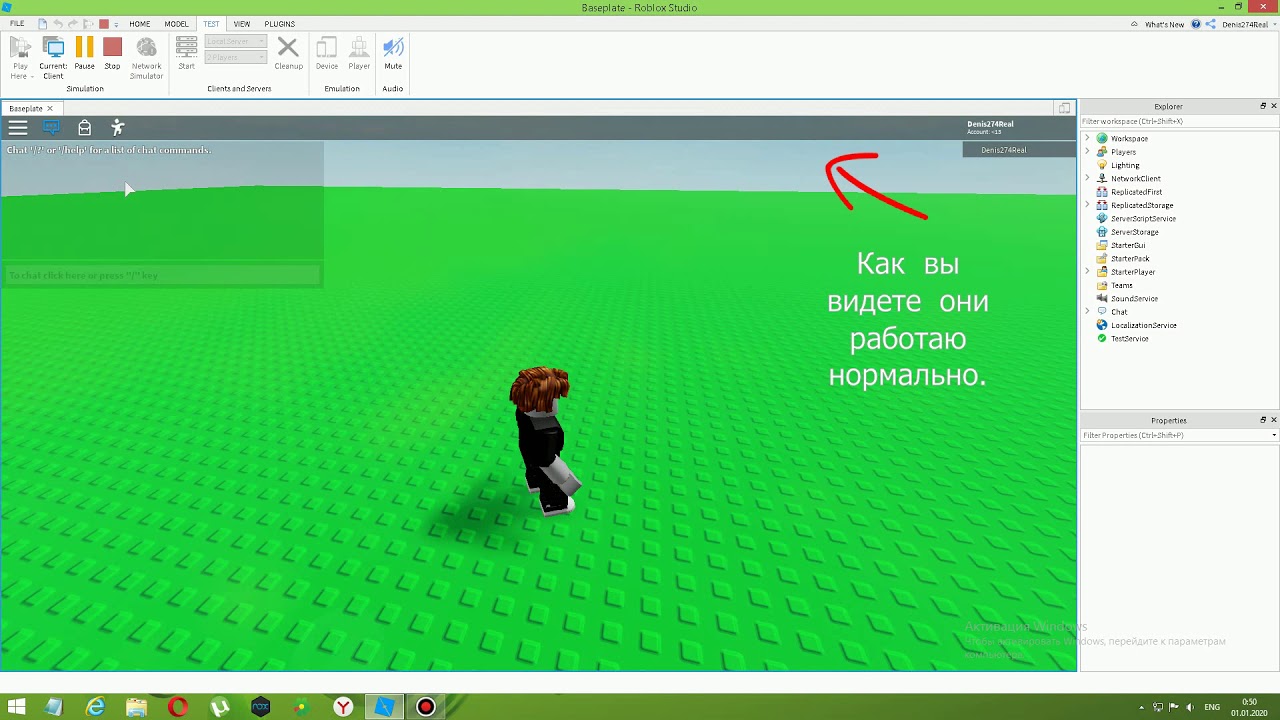Select Teams in Explorer
Screen dimensions: 1280x720
coord(1121,285)
